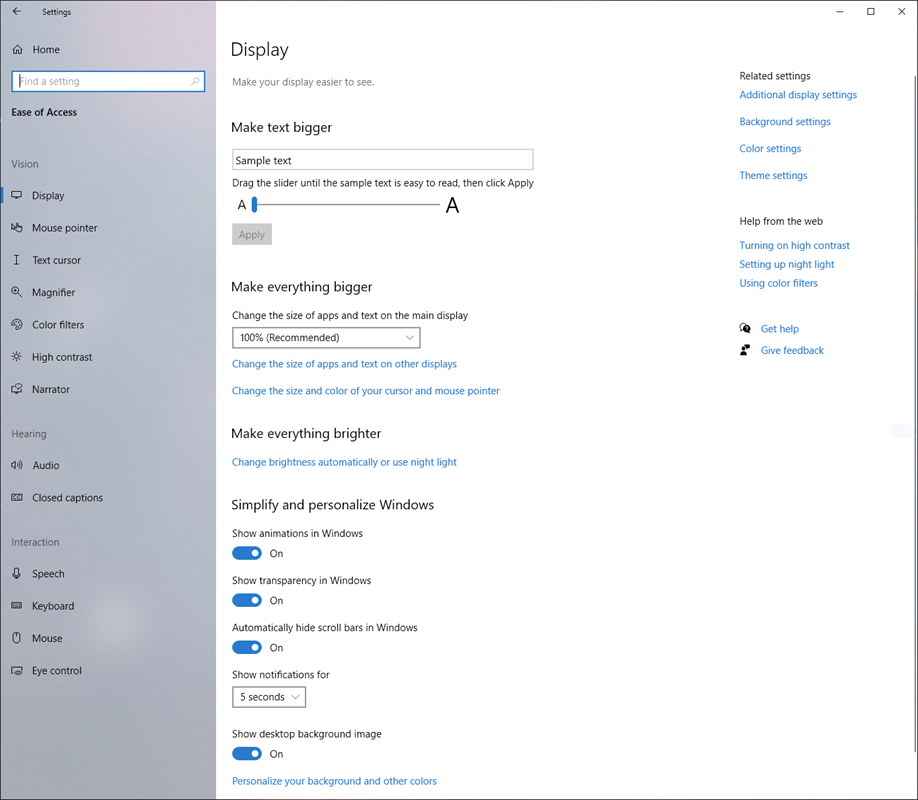
Task: Expand the 5 seconds notification dropdown
Action: pos(268,697)
